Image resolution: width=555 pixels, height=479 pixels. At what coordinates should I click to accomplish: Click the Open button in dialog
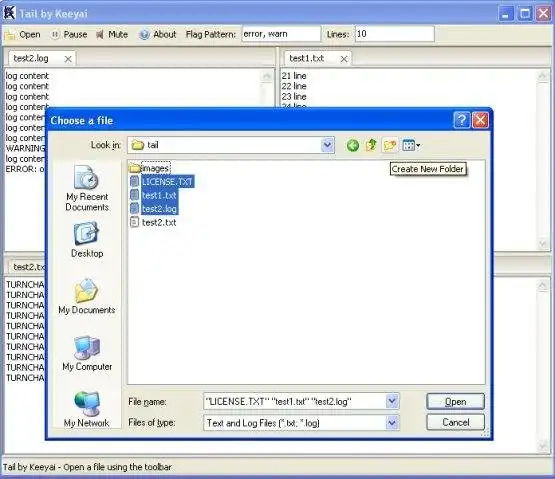[x=455, y=401]
